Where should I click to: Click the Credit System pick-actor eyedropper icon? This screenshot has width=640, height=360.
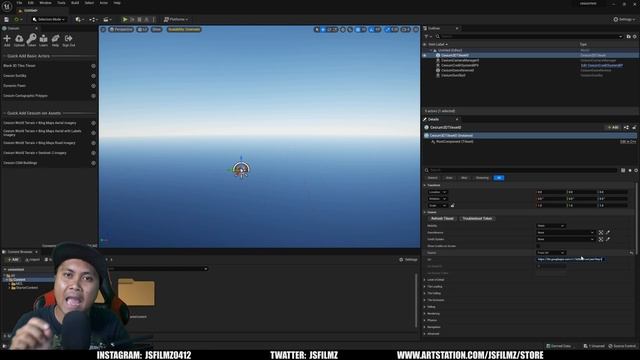(x=608, y=239)
